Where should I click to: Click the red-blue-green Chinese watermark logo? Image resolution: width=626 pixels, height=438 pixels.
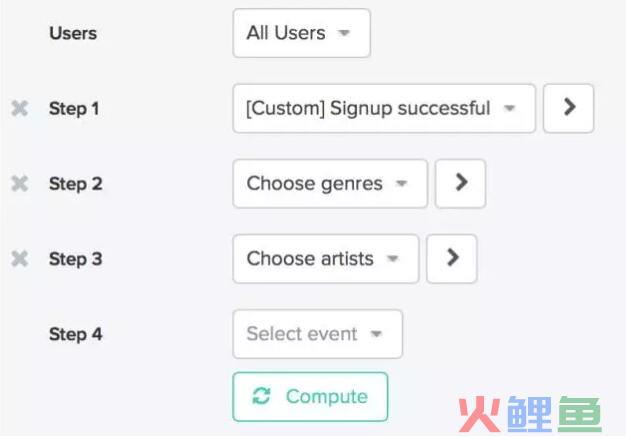coord(530,414)
